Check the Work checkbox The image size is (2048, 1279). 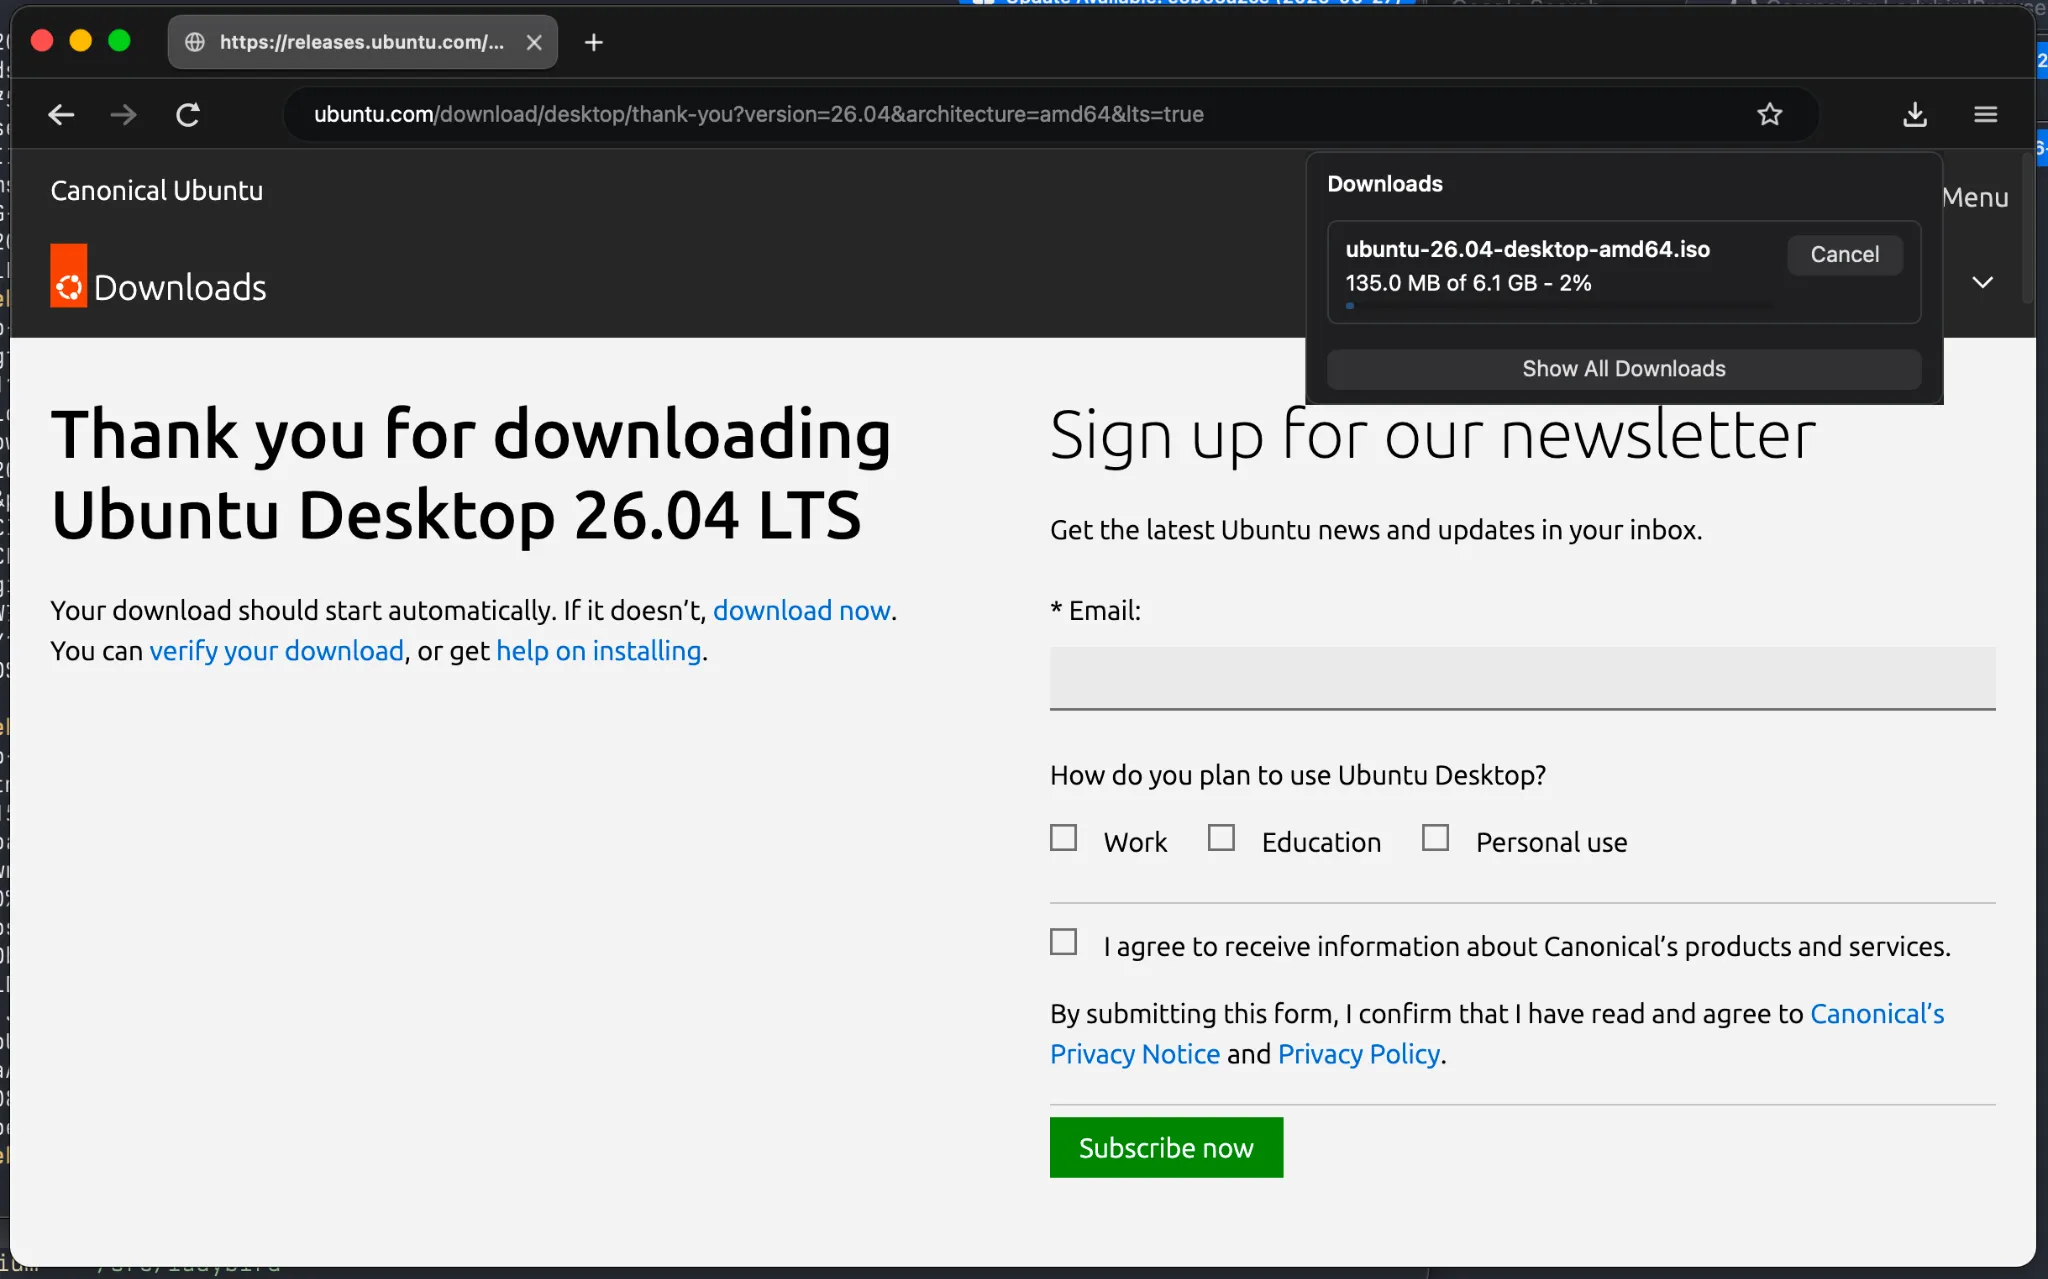tap(1063, 837)
